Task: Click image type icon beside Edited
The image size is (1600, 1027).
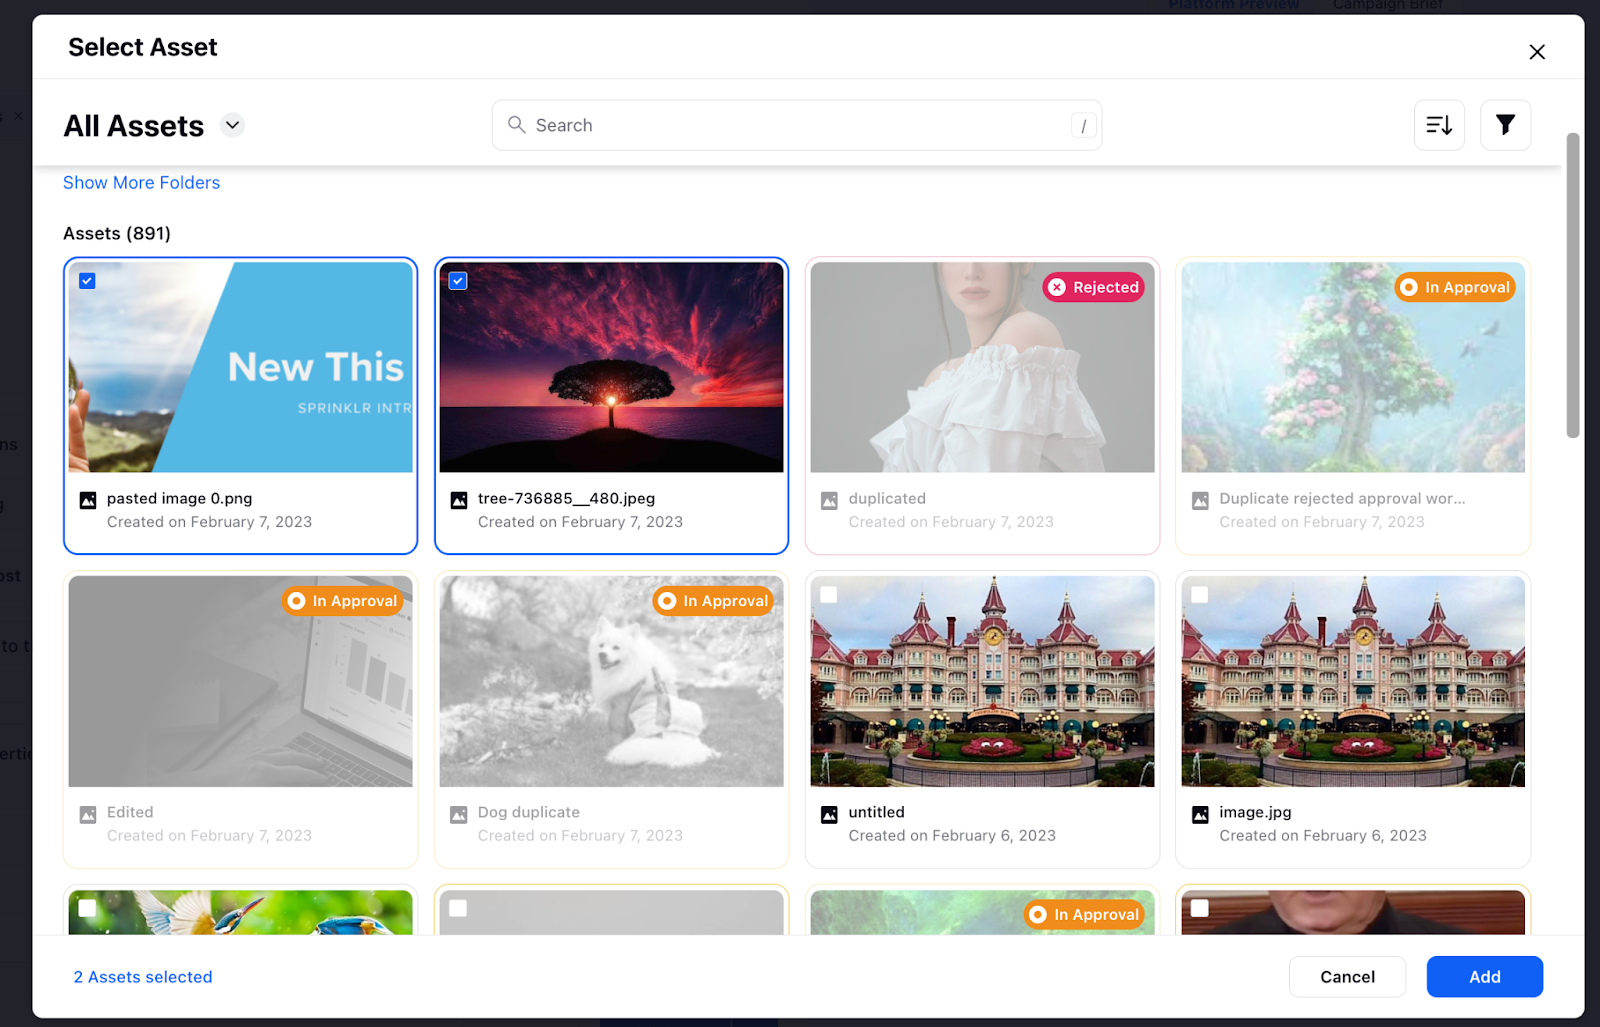Action: click(88, 814)
